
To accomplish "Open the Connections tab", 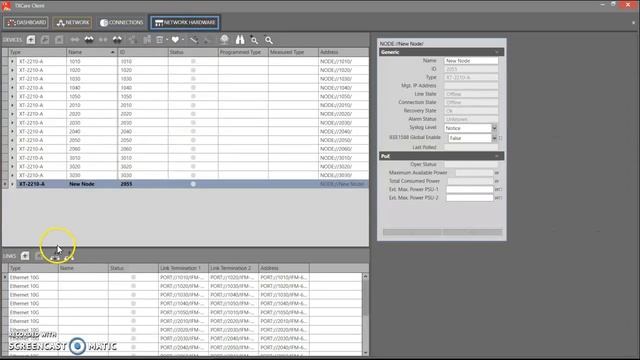I will pos(122,22).
